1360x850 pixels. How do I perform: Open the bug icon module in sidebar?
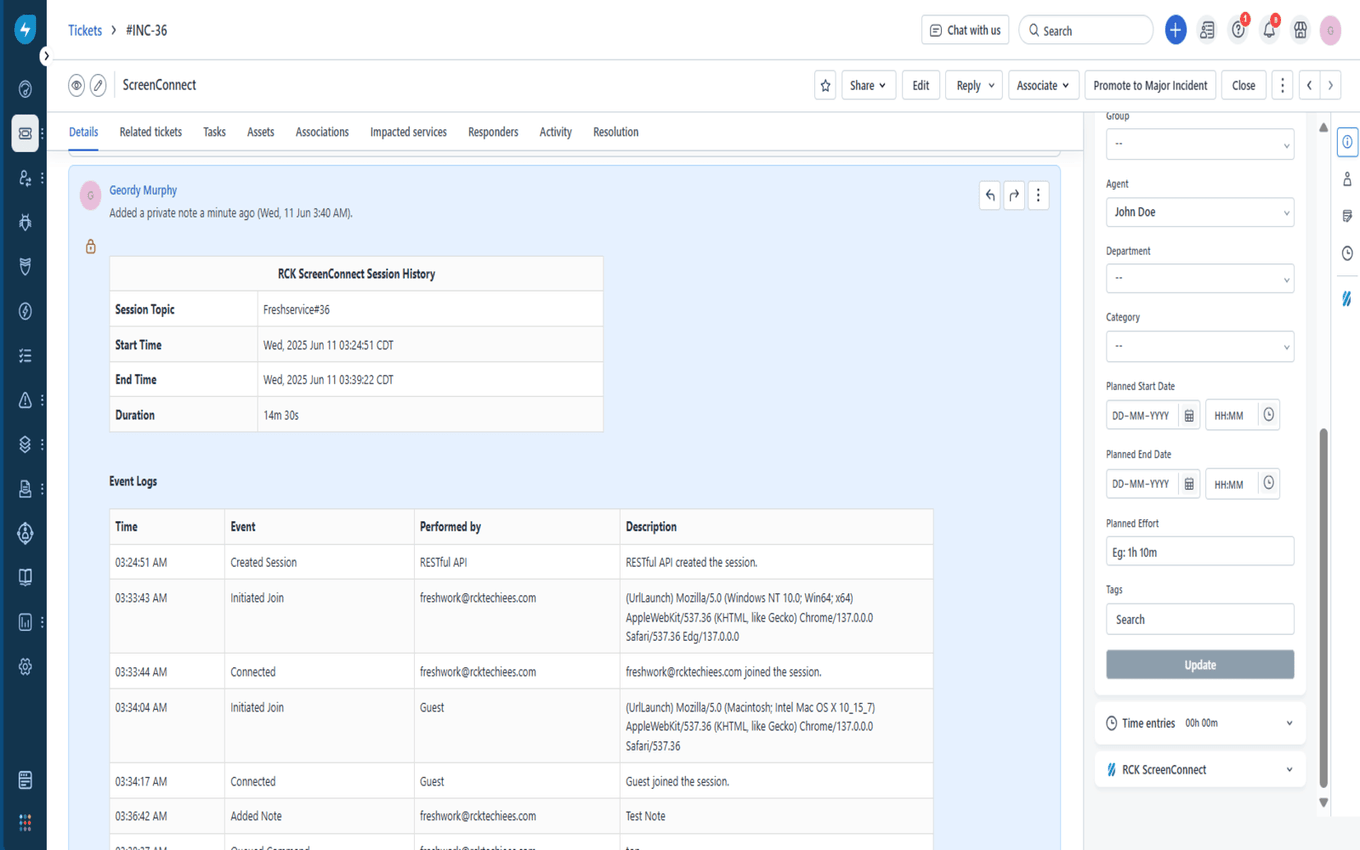(x=25, y=222)
